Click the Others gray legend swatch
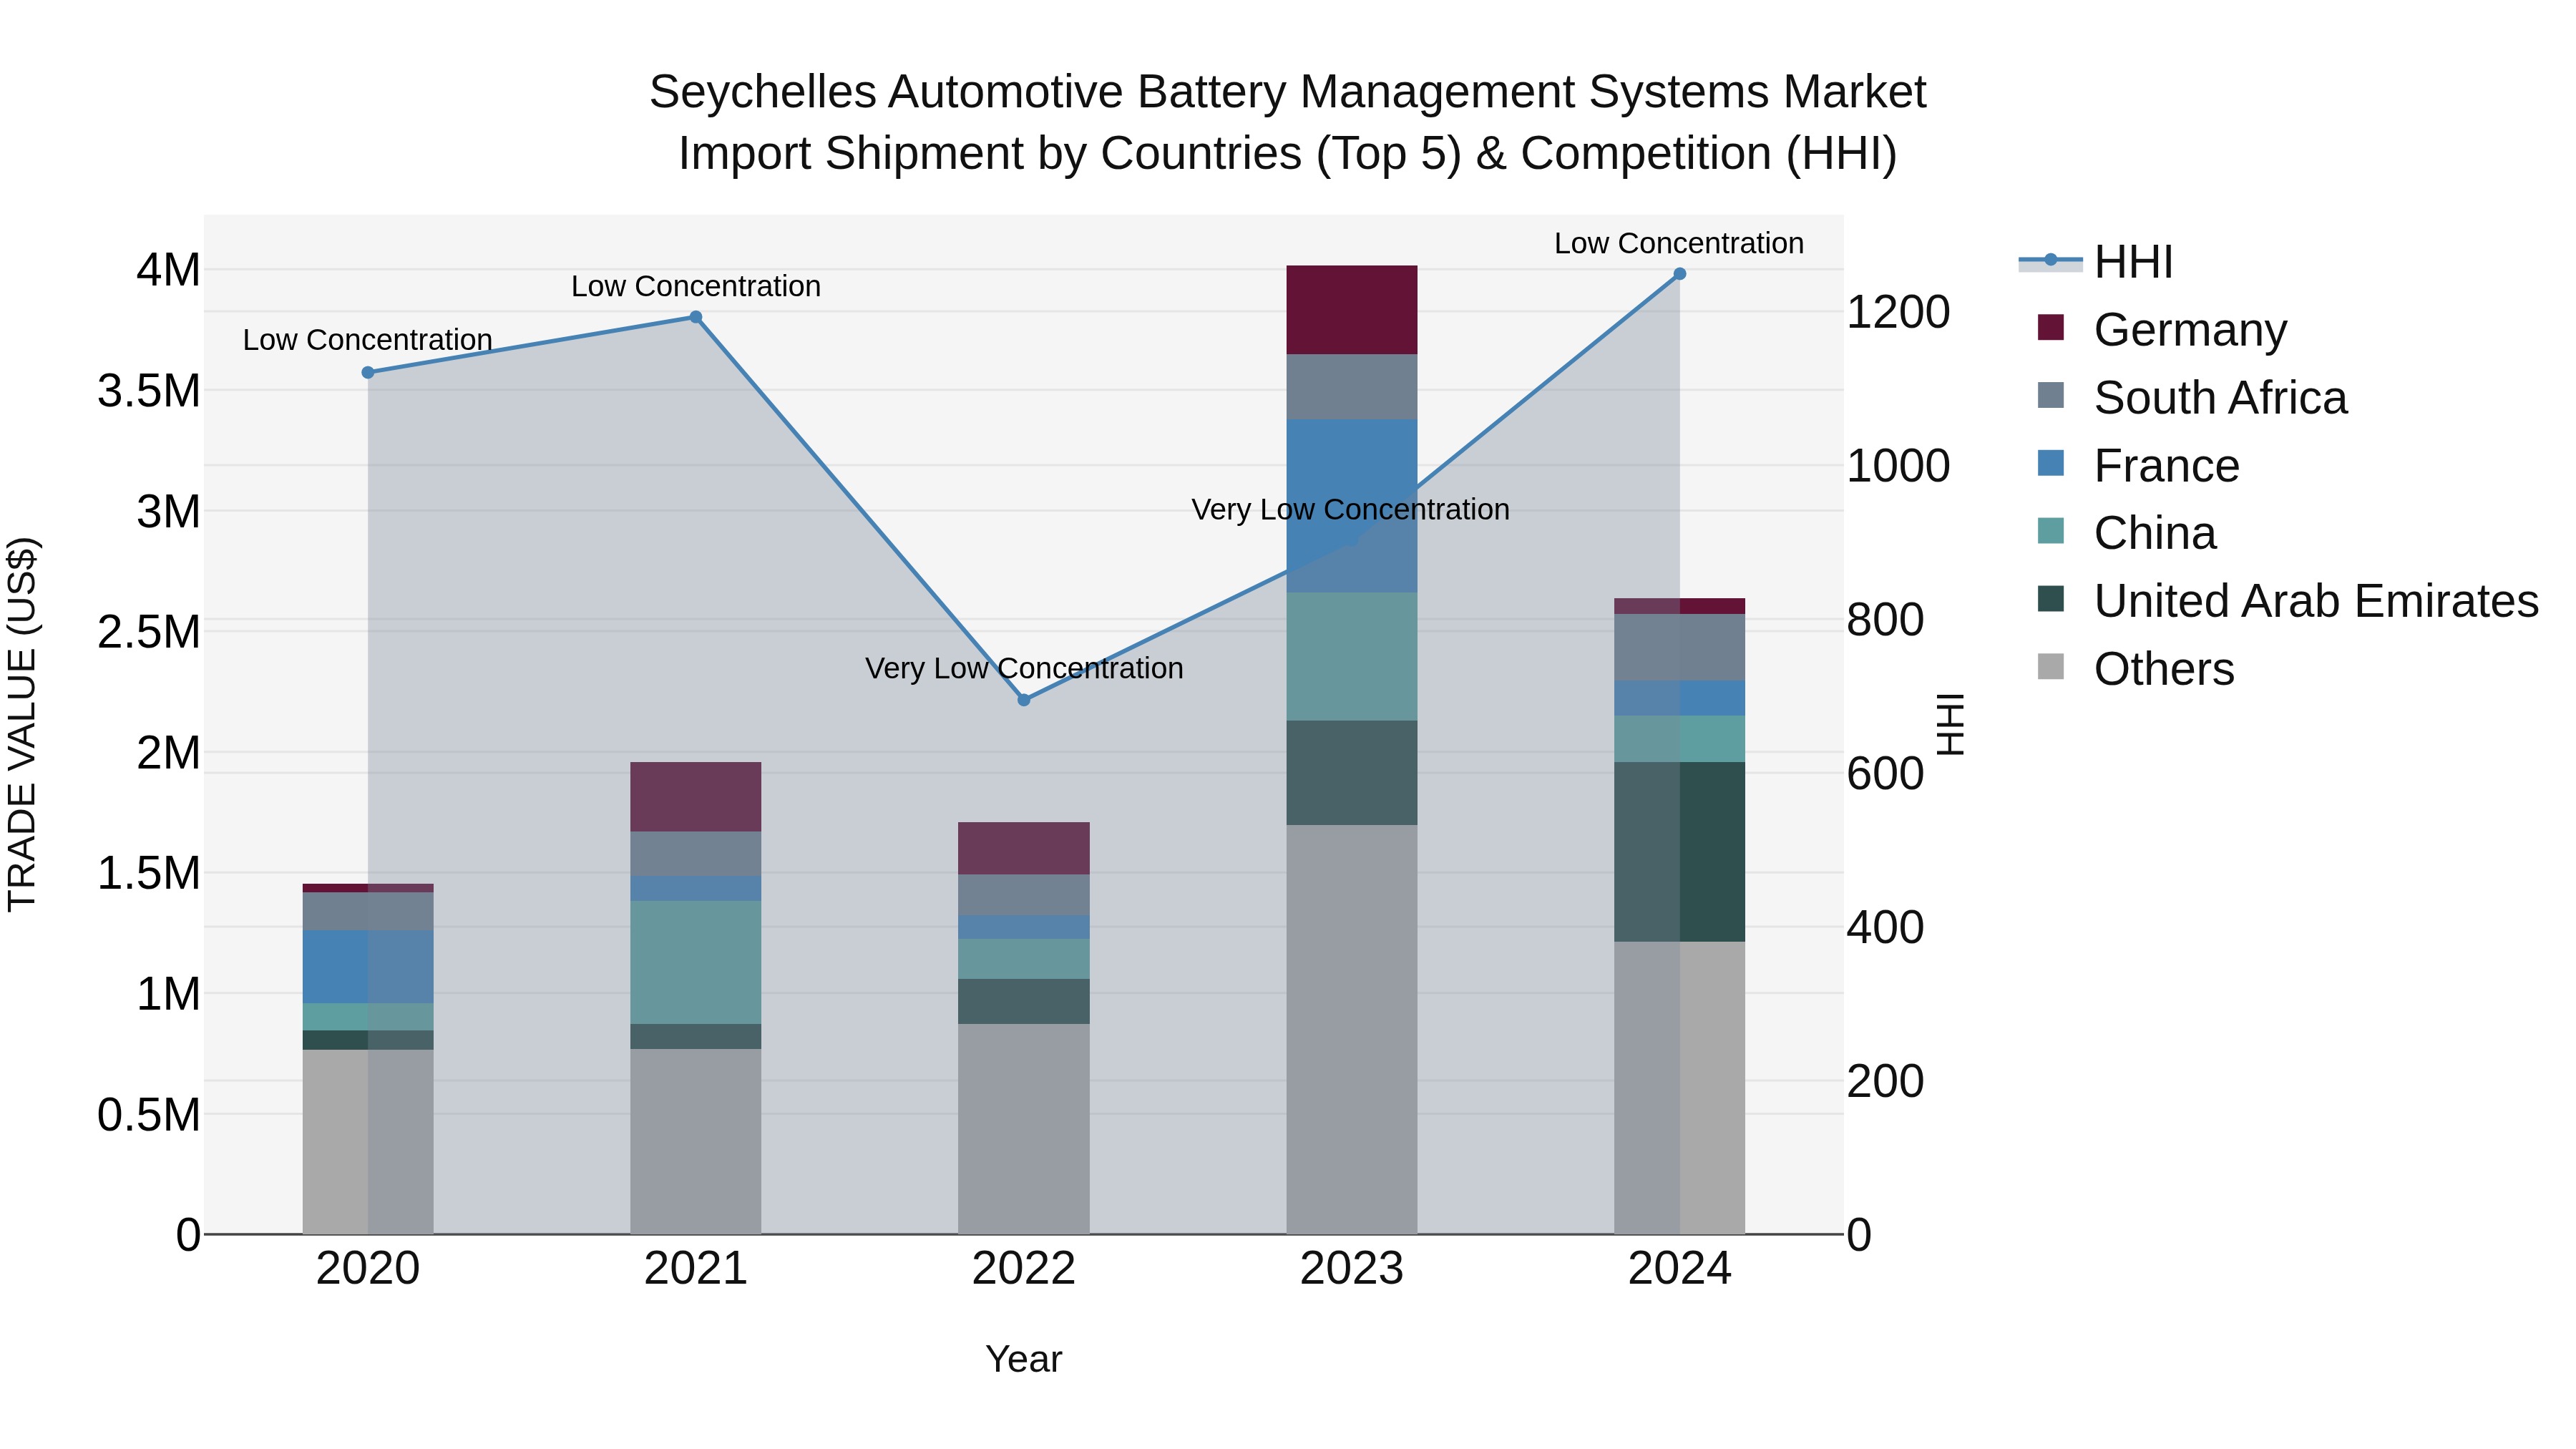Image resolution: width=2576 pixels, height=1449 pixels. pos(2050,667)
